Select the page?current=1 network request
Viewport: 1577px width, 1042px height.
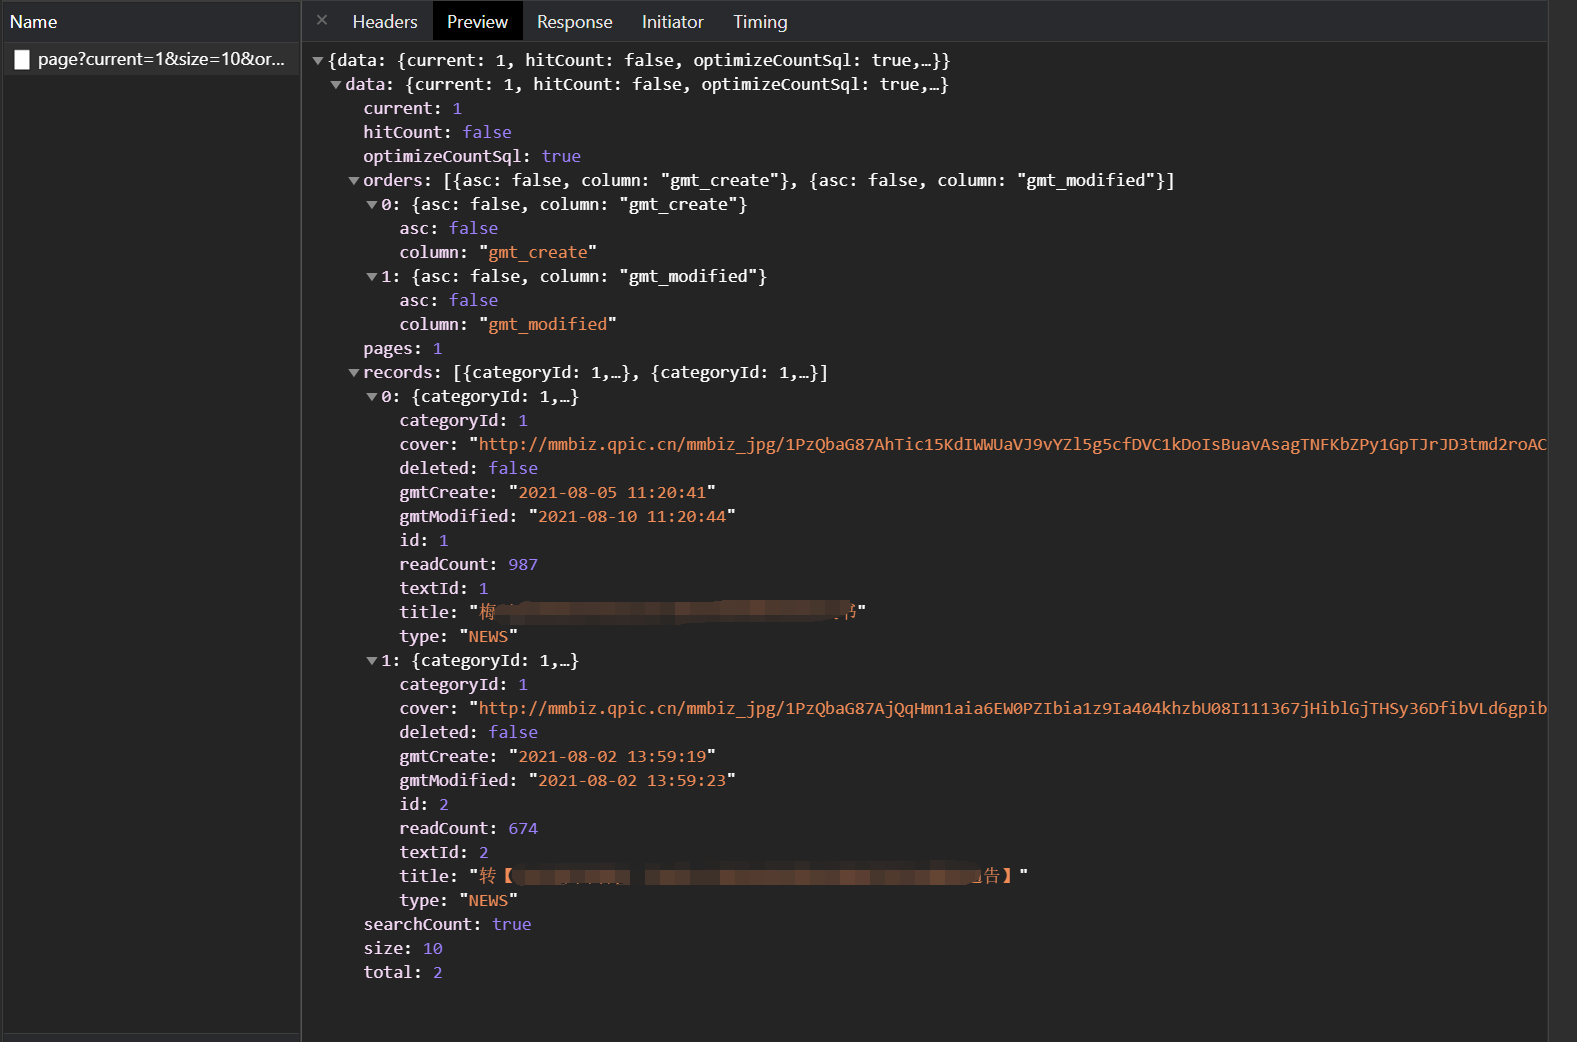(160, 59)
